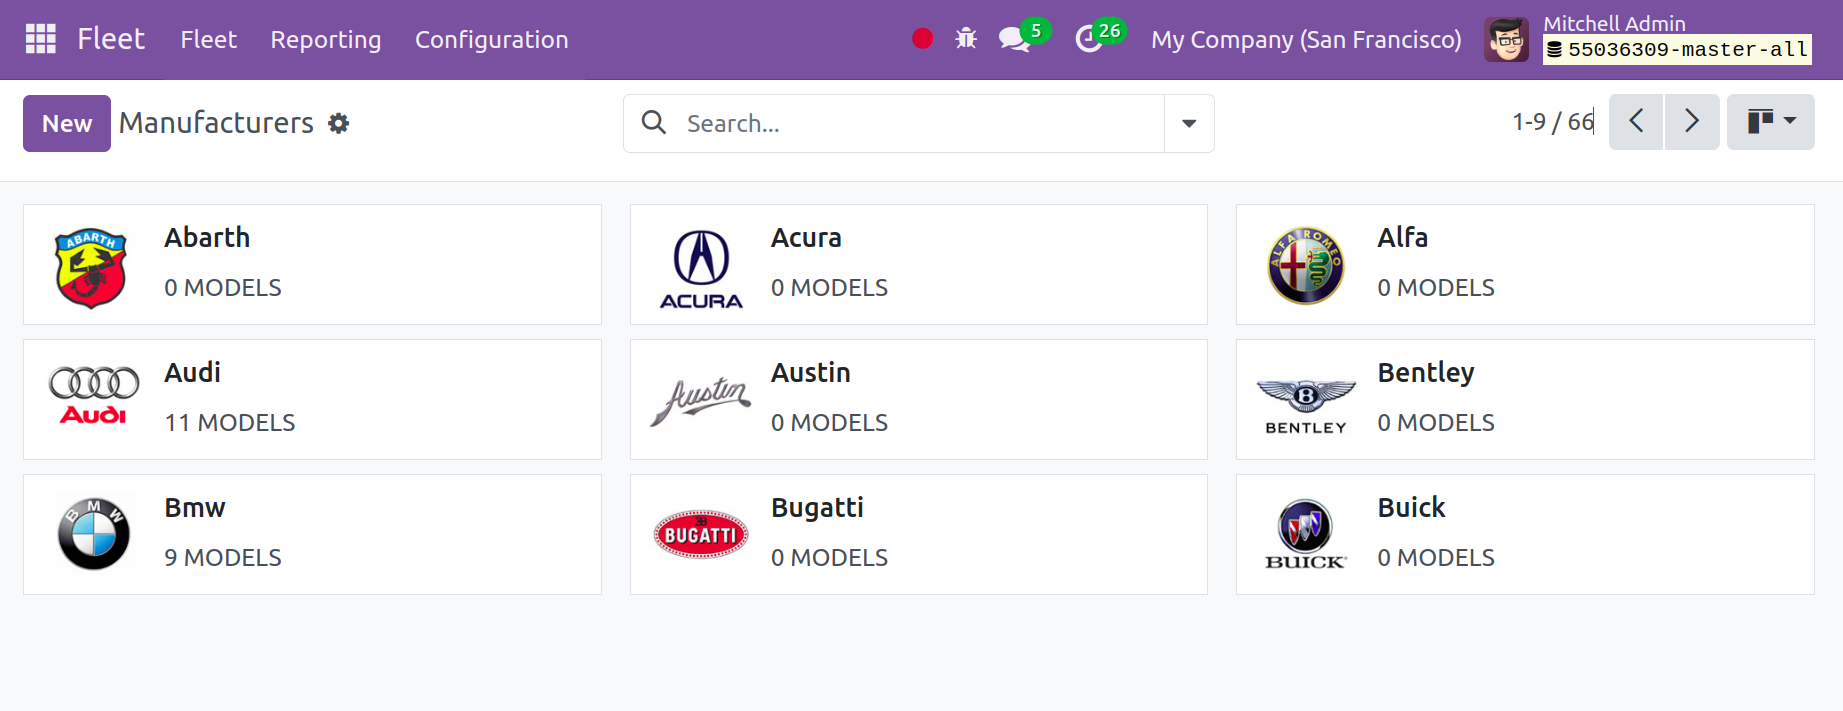Click the Acura logo image
The width and height of the screenshot is (1843, 711).
coord(701,269)
